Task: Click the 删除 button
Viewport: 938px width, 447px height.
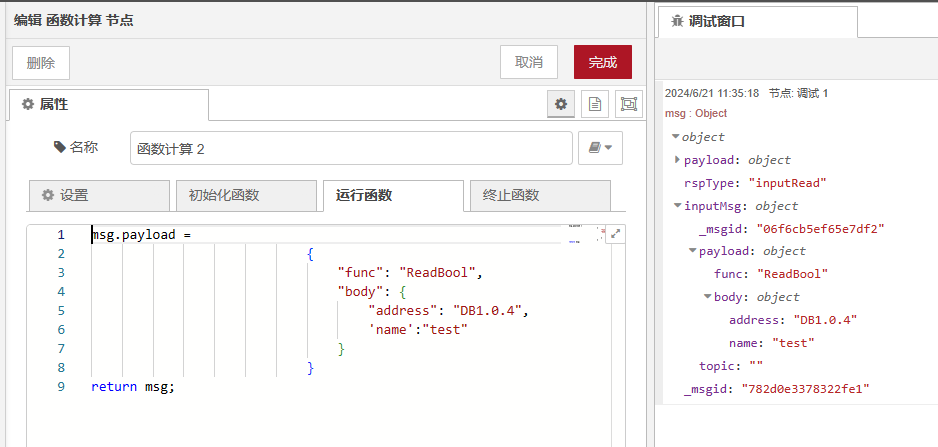Action: pos(41,62)
